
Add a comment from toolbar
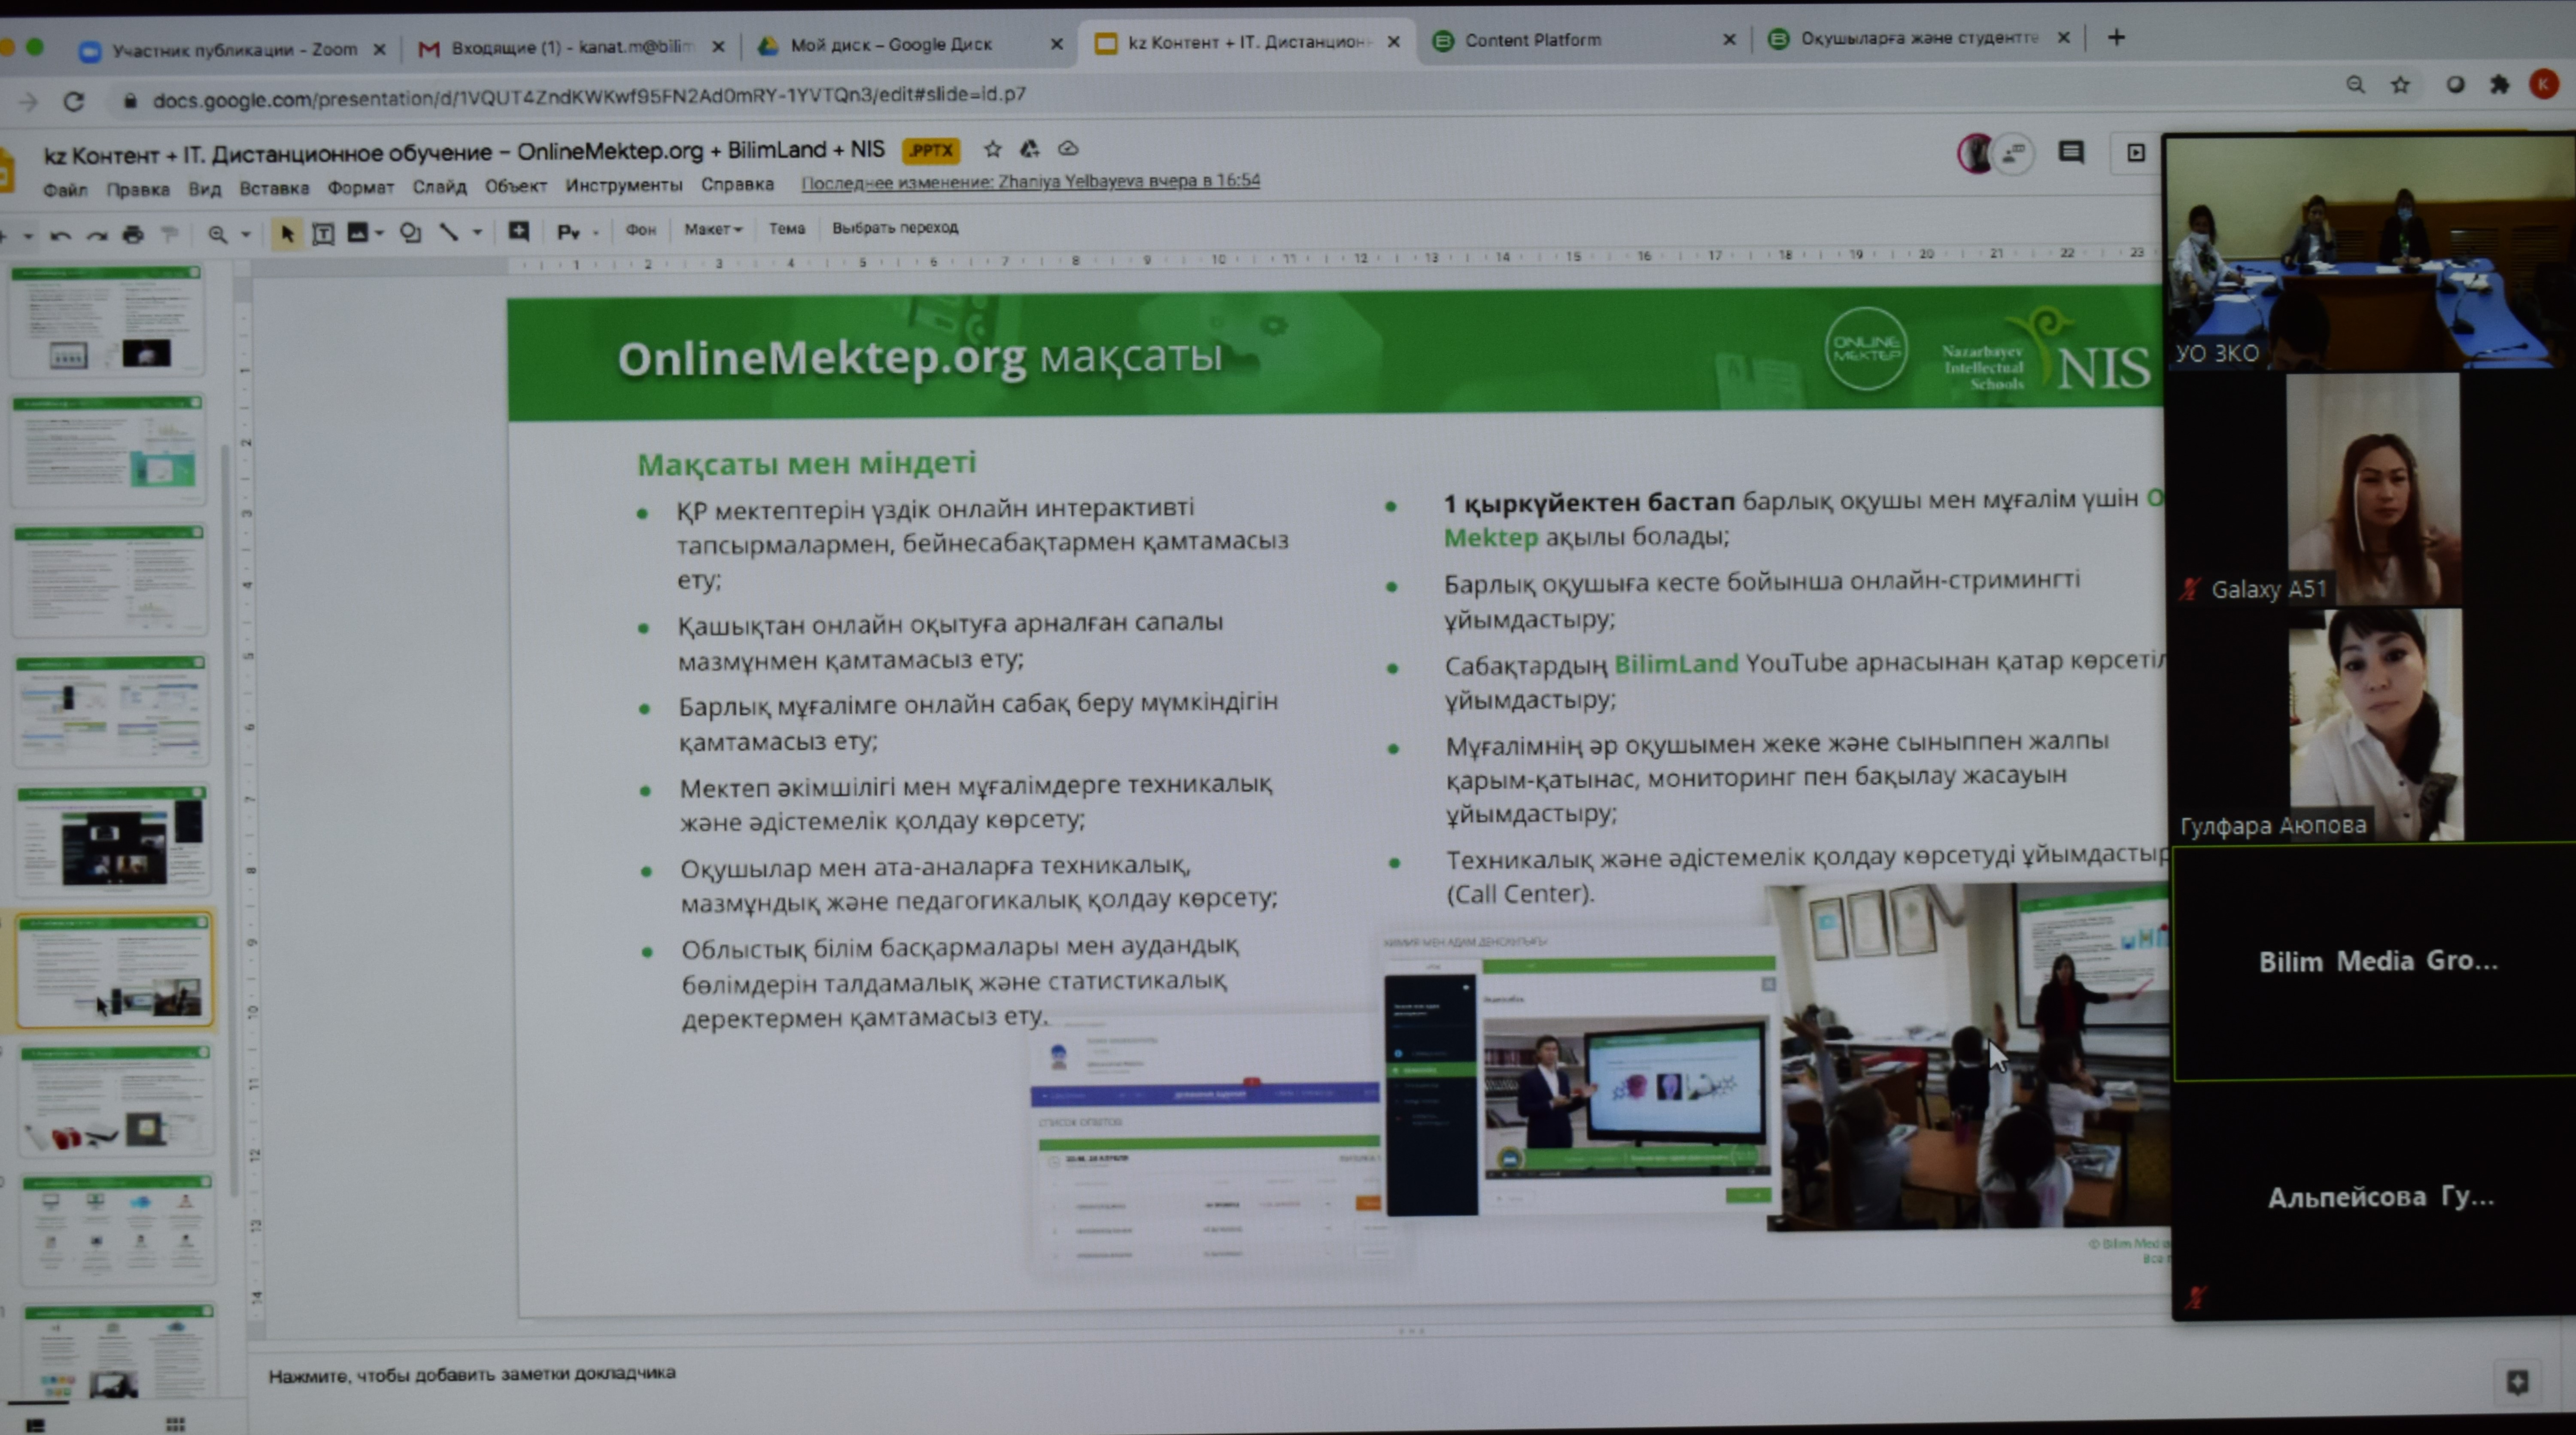(x=518, y=231)
